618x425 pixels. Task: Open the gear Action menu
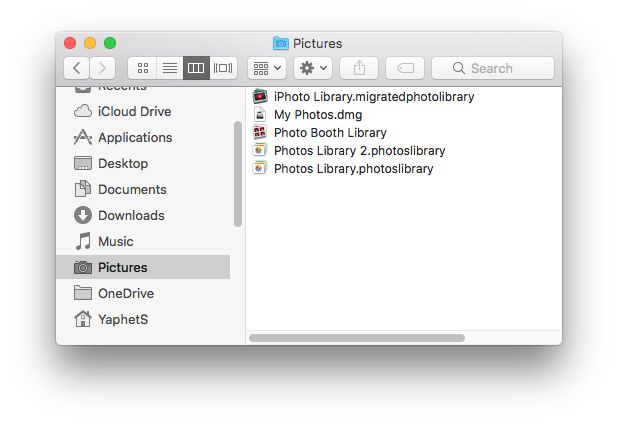pyautogui.click(x=313, y=68)
